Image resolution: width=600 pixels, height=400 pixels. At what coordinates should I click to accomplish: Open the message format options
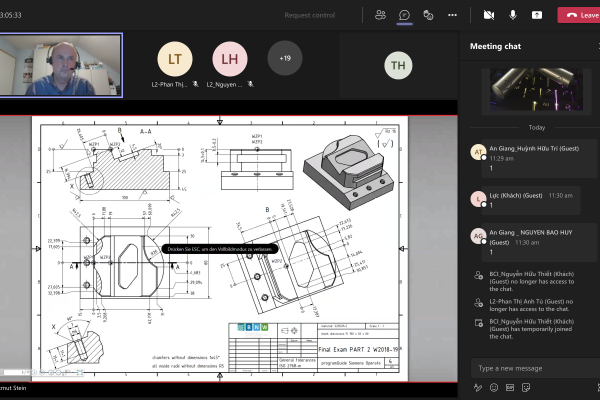pyautogui.click(x=479, y=387)
